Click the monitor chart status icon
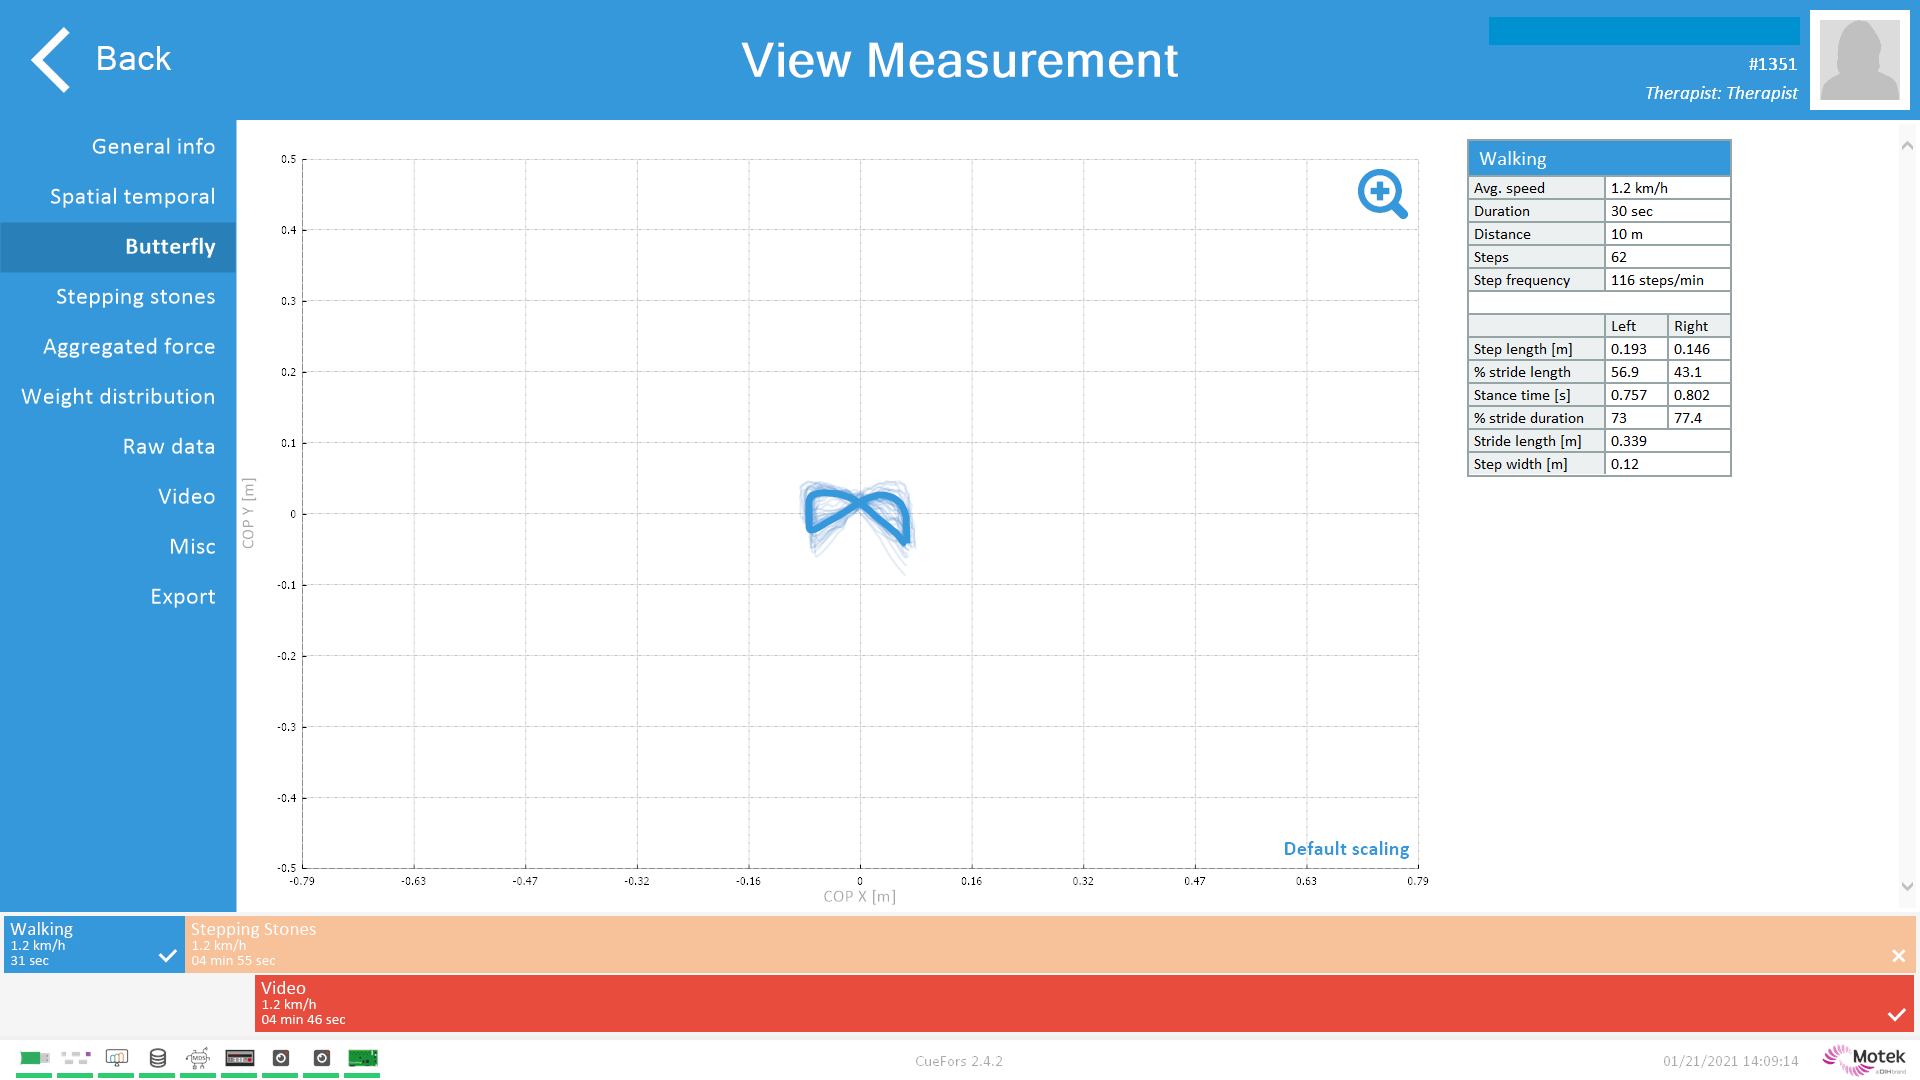 (117, 1058)
